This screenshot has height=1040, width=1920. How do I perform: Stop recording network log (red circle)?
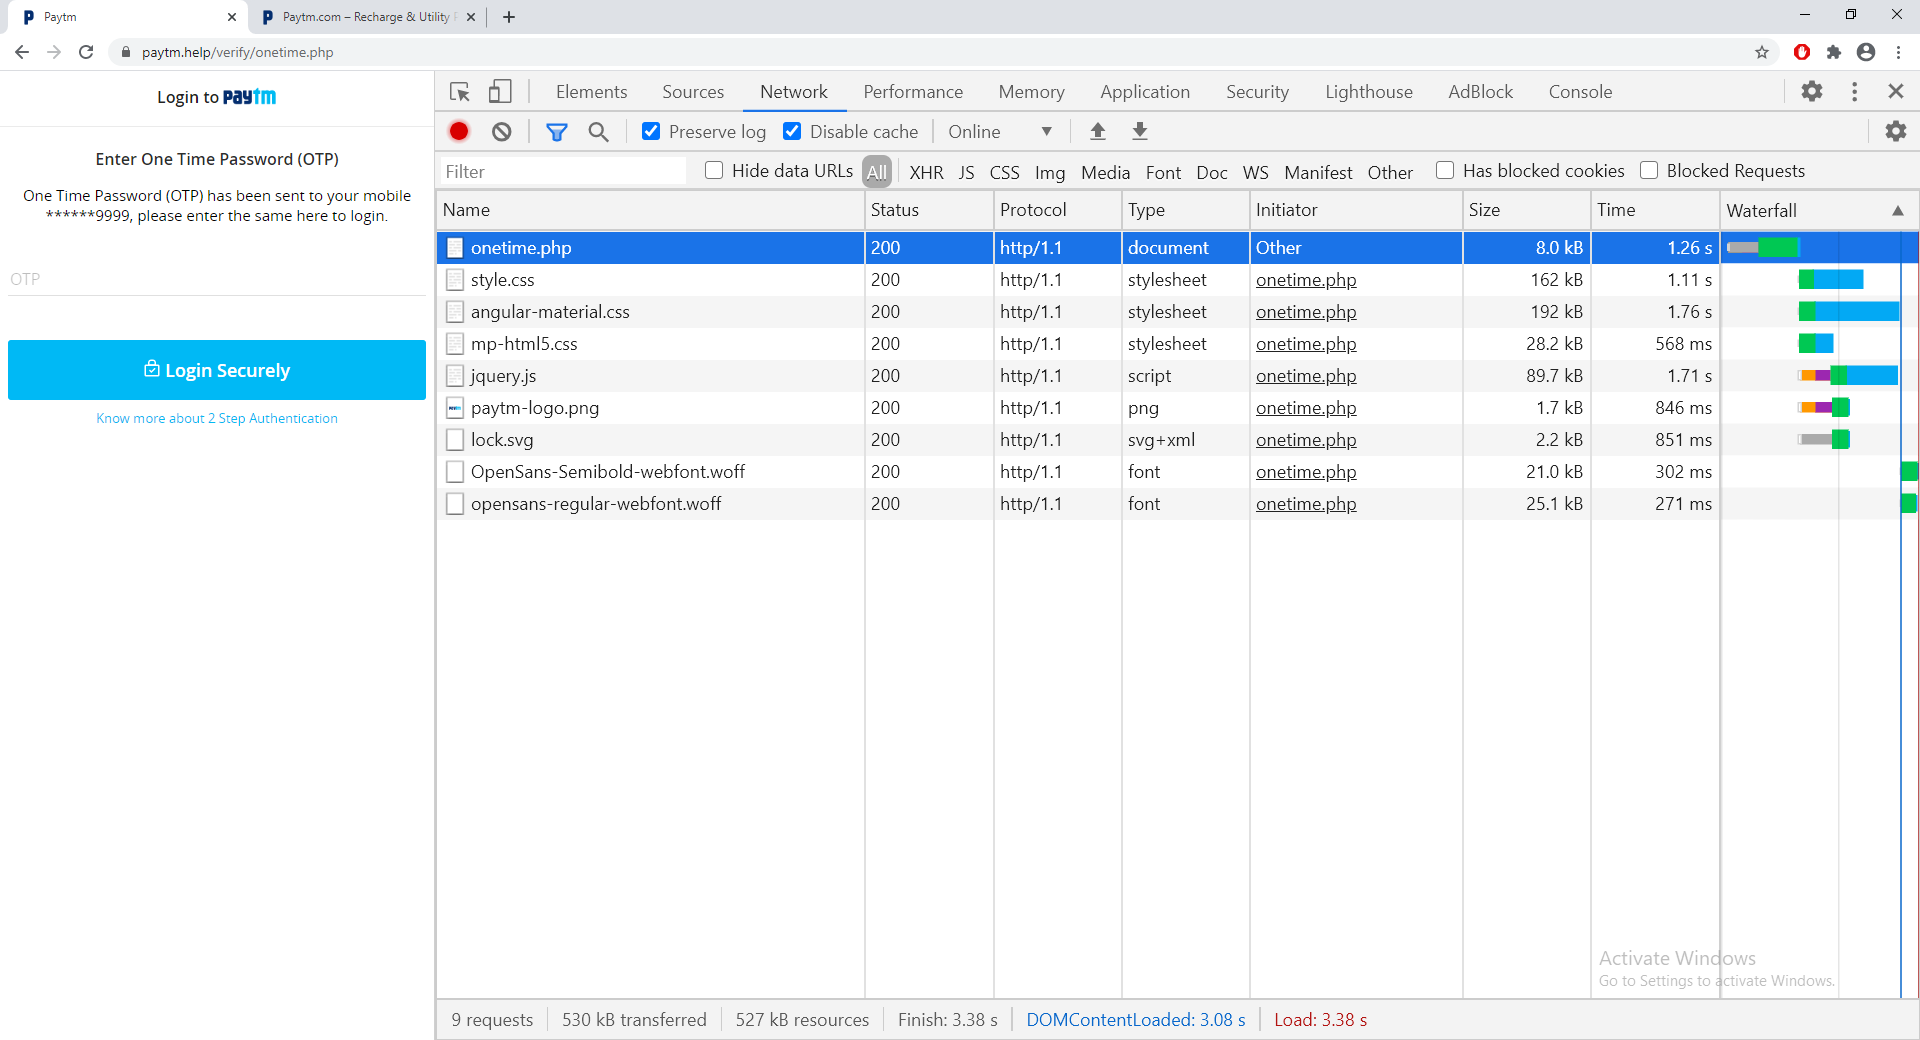click(459, 131)
